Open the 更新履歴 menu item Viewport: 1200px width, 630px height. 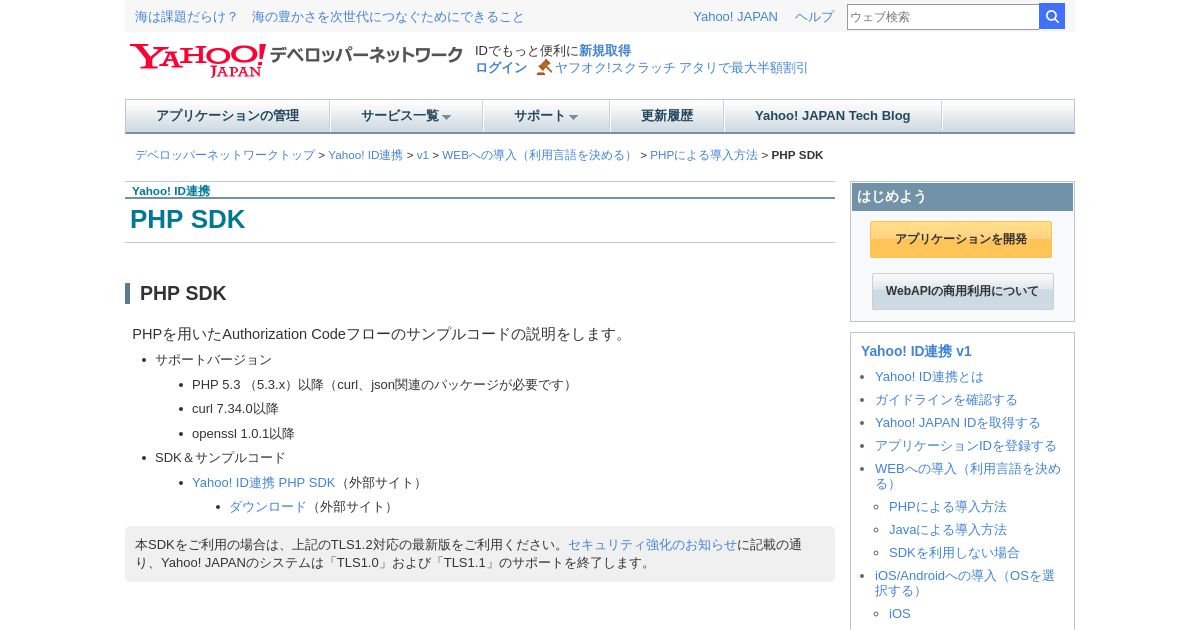pos(667,116)
